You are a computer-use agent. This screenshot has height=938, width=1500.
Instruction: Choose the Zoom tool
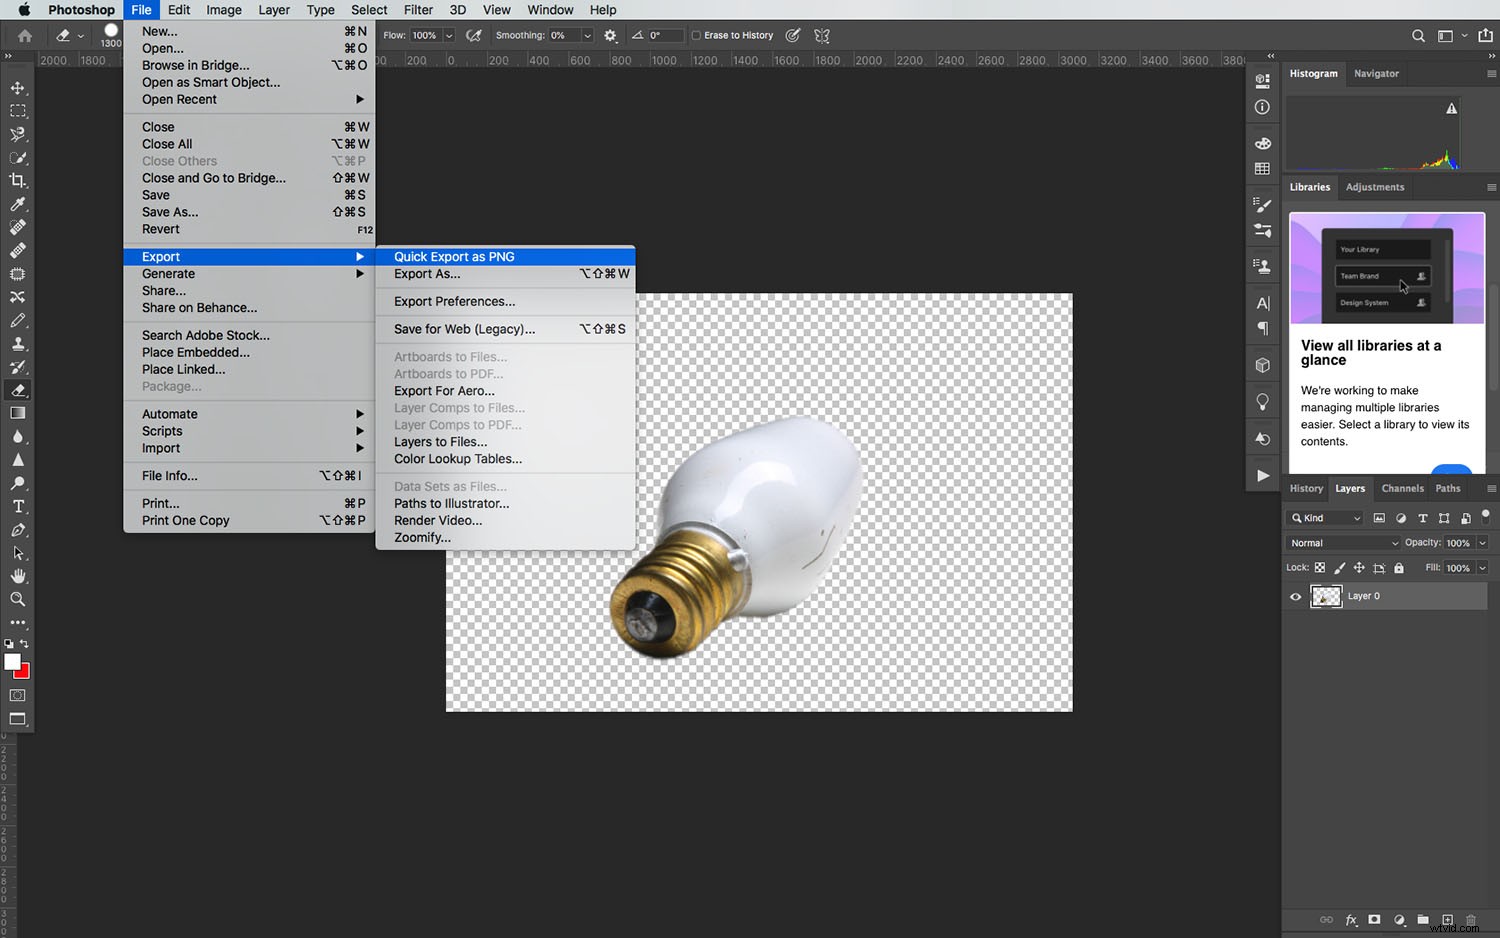click(x=18, y=599)
